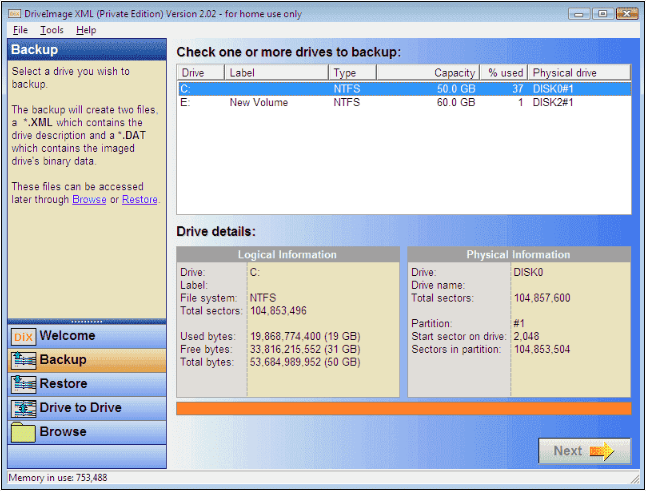Image resolution: width=646 pixels, height=491 pixels.
Task: Follow the Restore hyperlink in description
Action: [140, 200]
